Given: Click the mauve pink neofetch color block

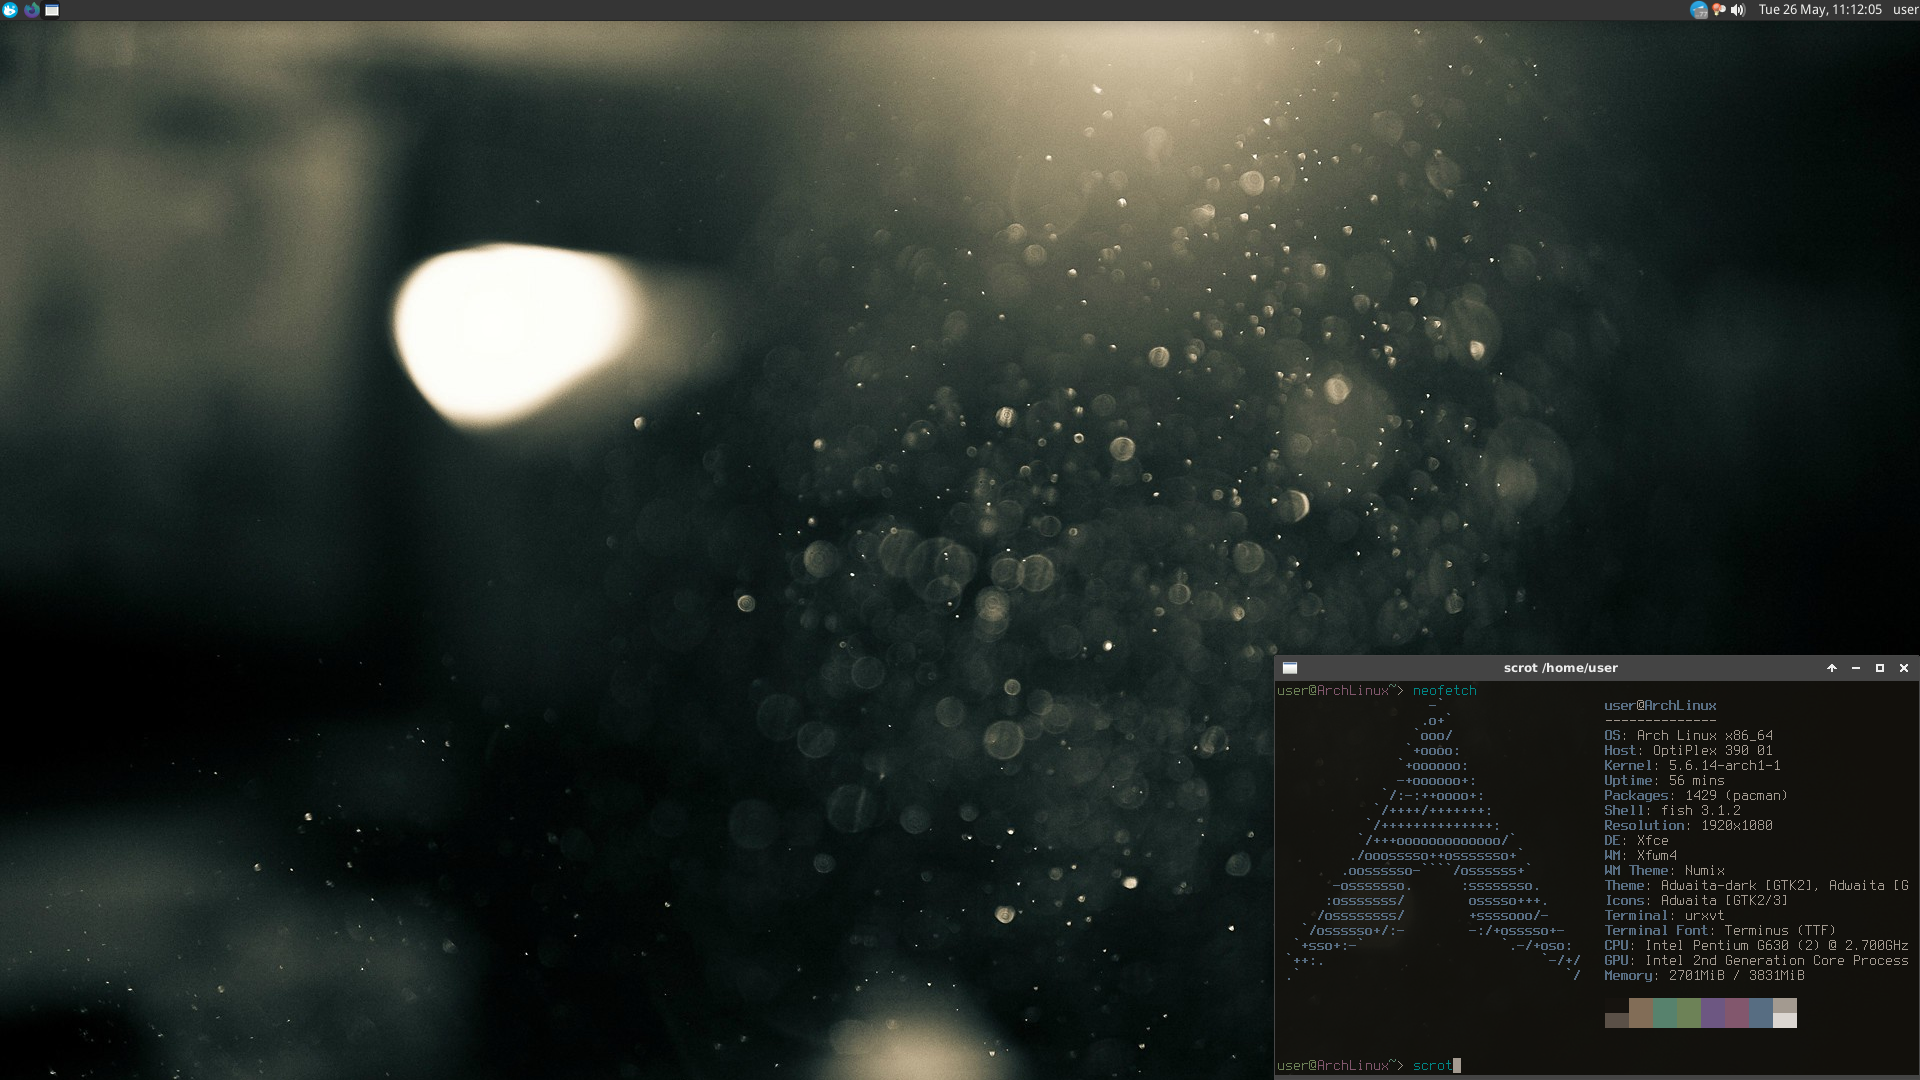Looking at the screenshot, I should [x=1737, y=1013].
